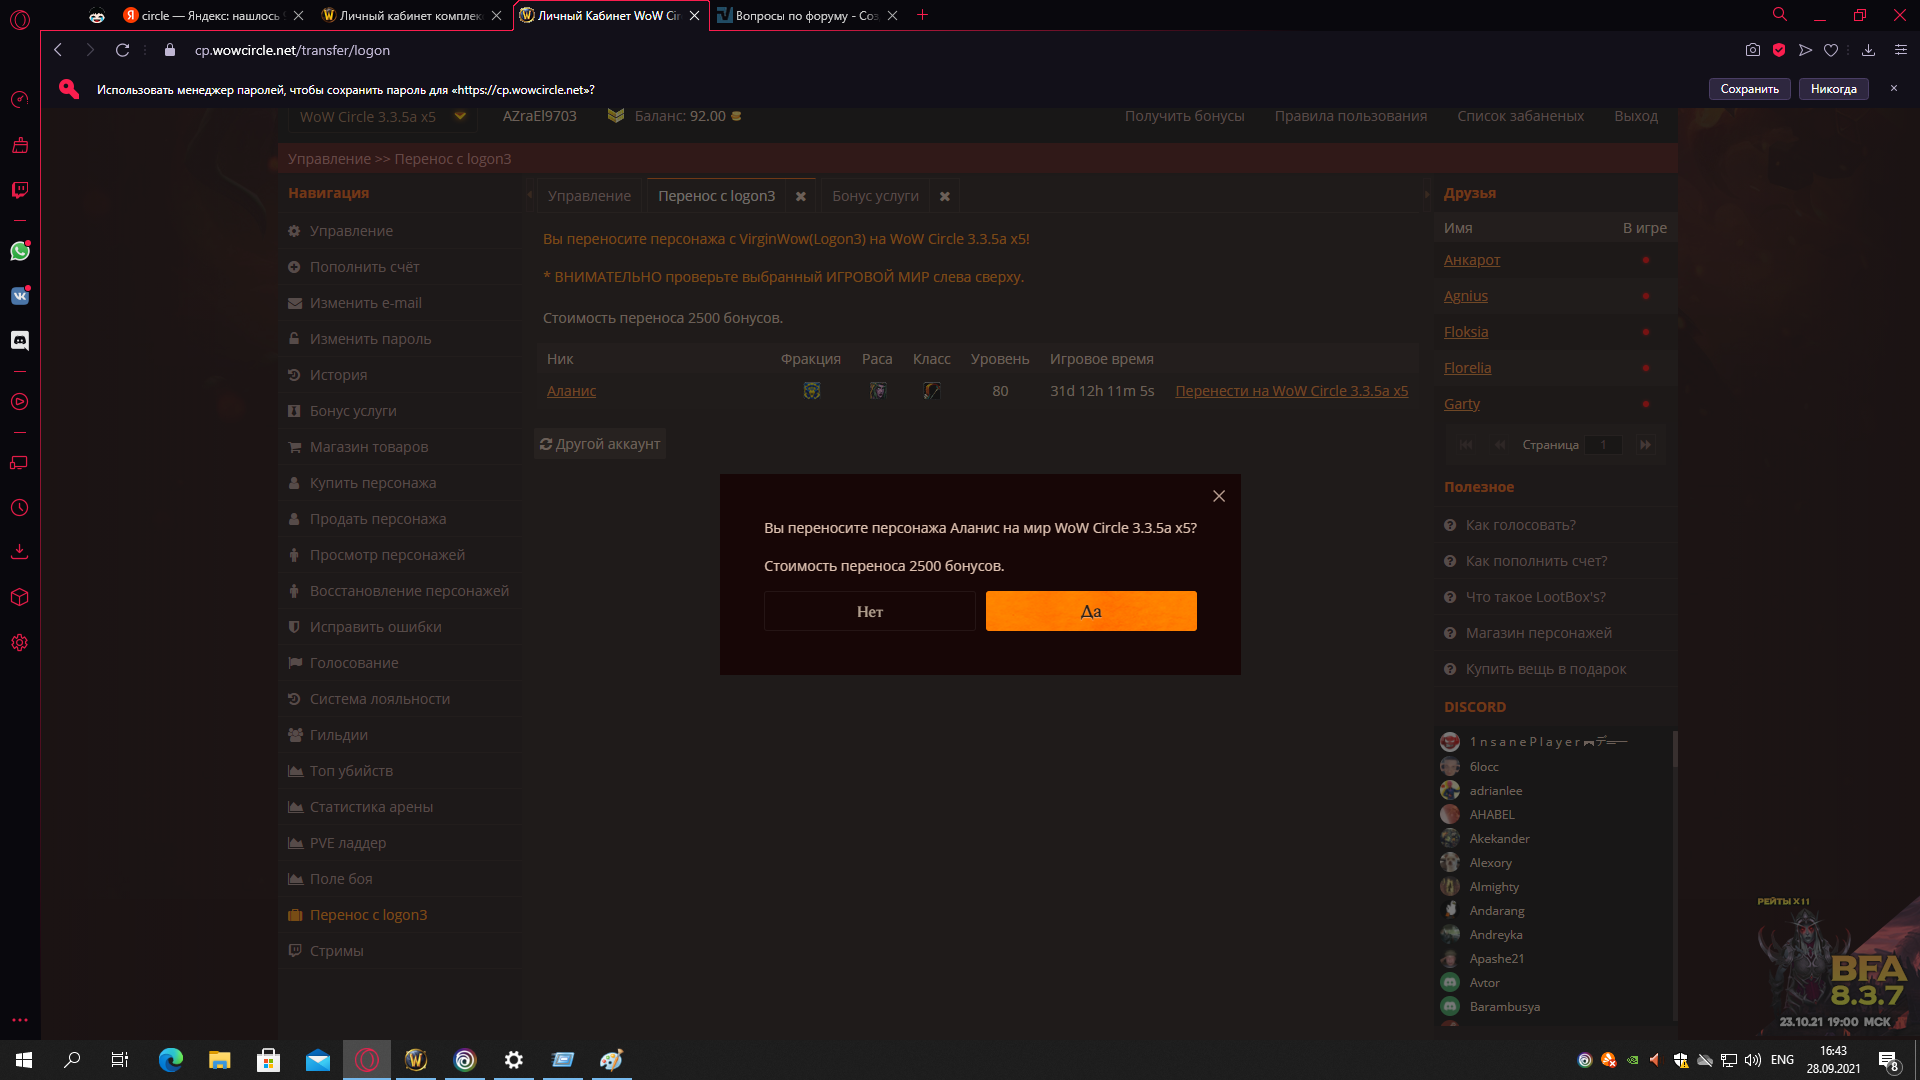Close the transfer confirmation dialog
The width and height of the screenshot is (1920, 1080).
tap(1218, 496)
